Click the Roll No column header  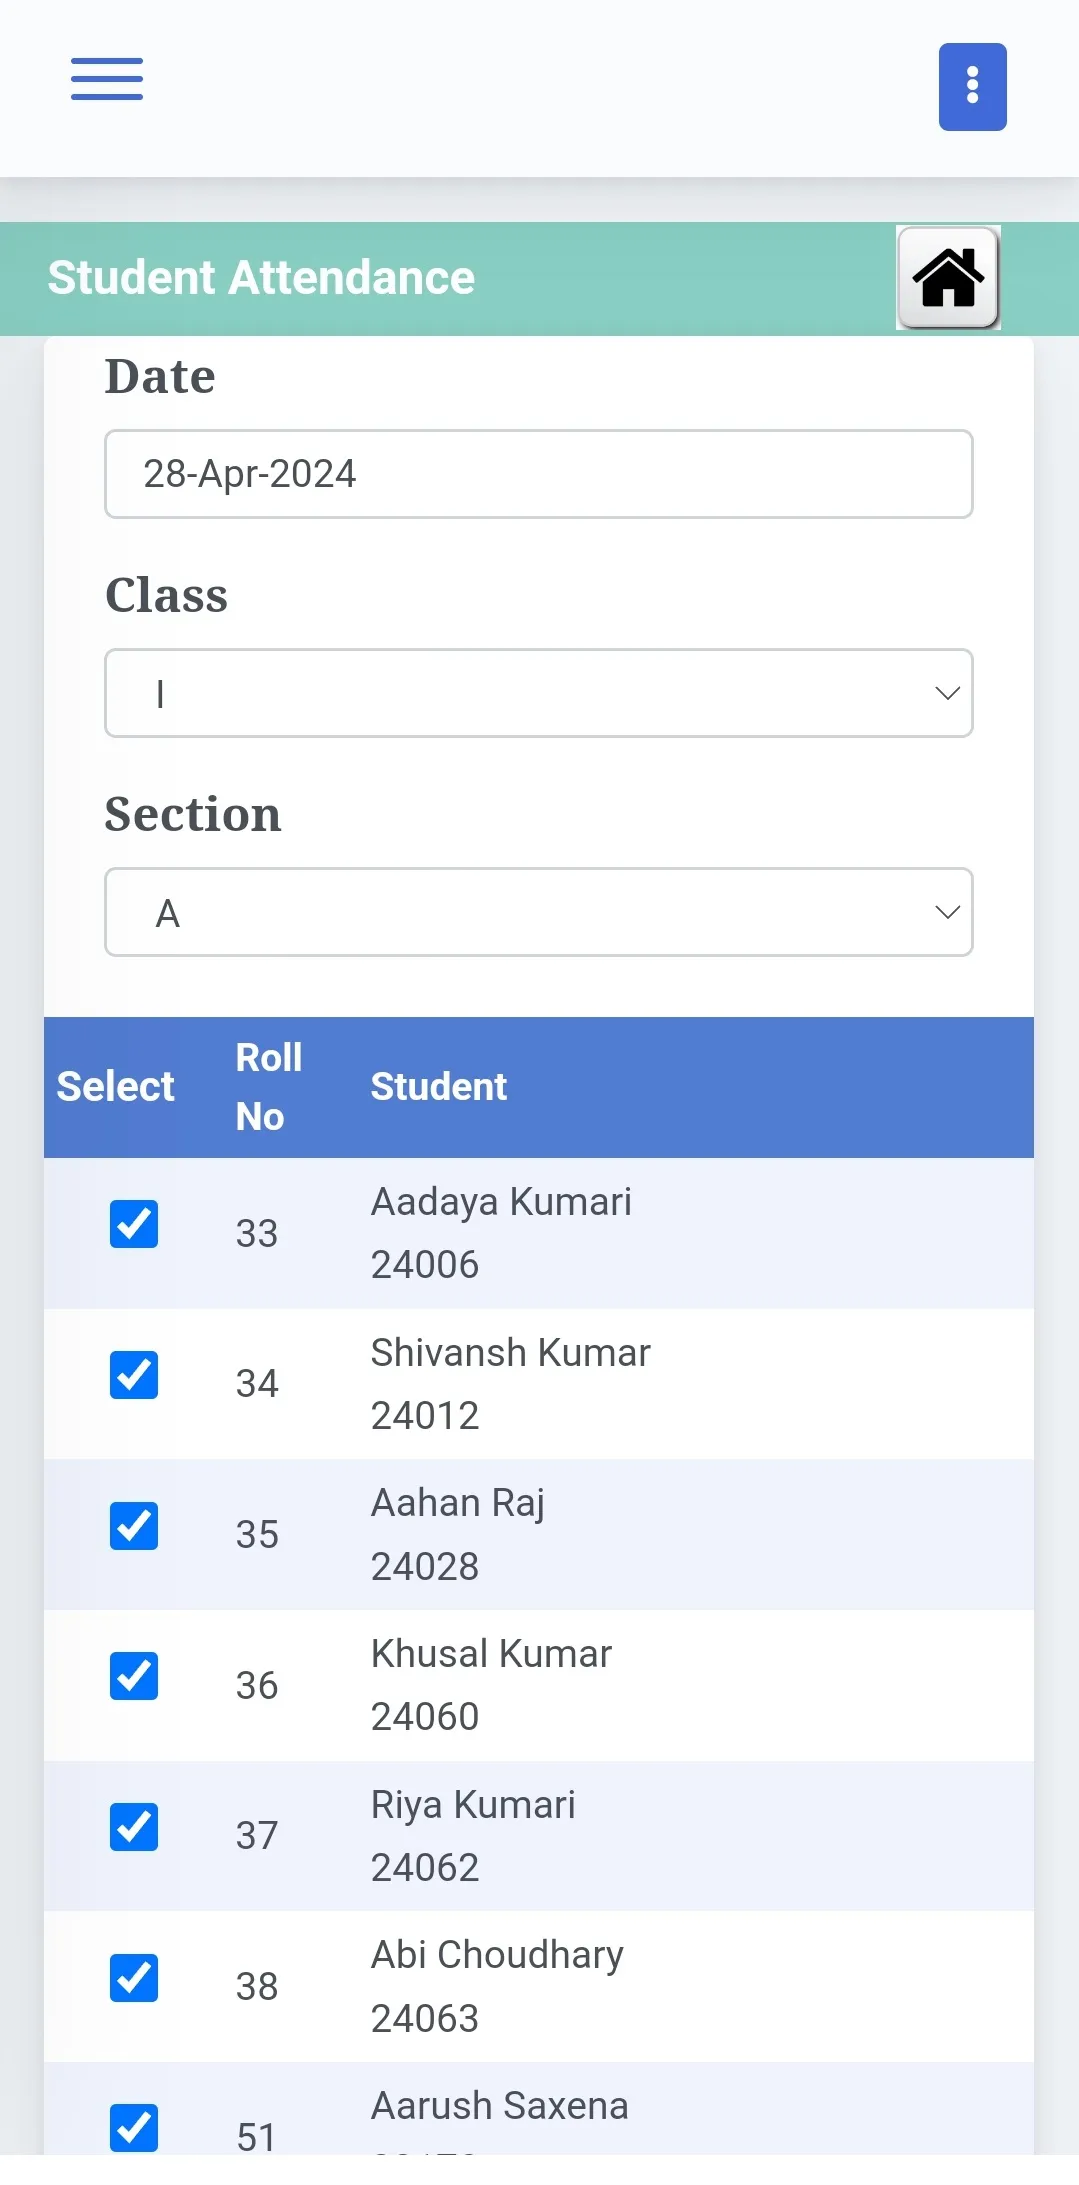click(268, 1087)
